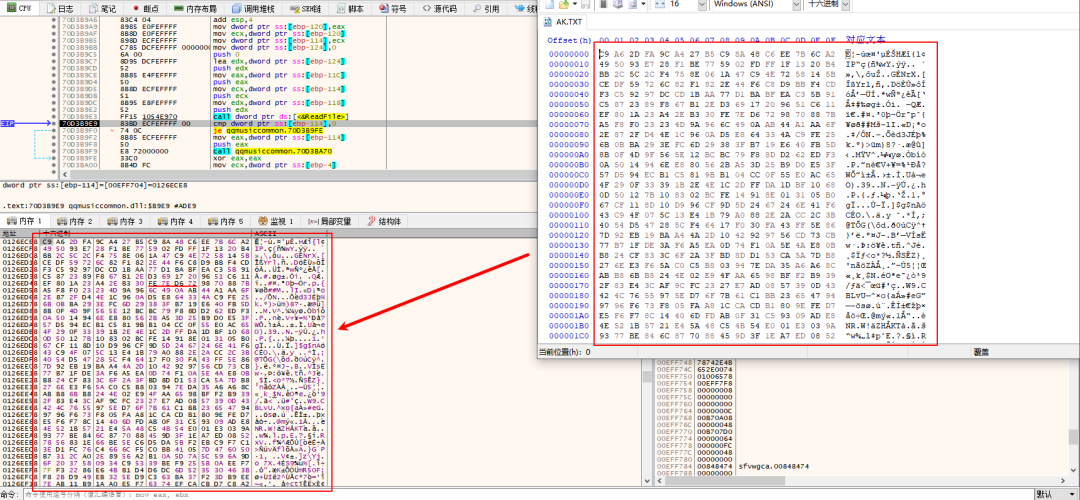Select the 内存 1 dump tab

click(26, 221)
